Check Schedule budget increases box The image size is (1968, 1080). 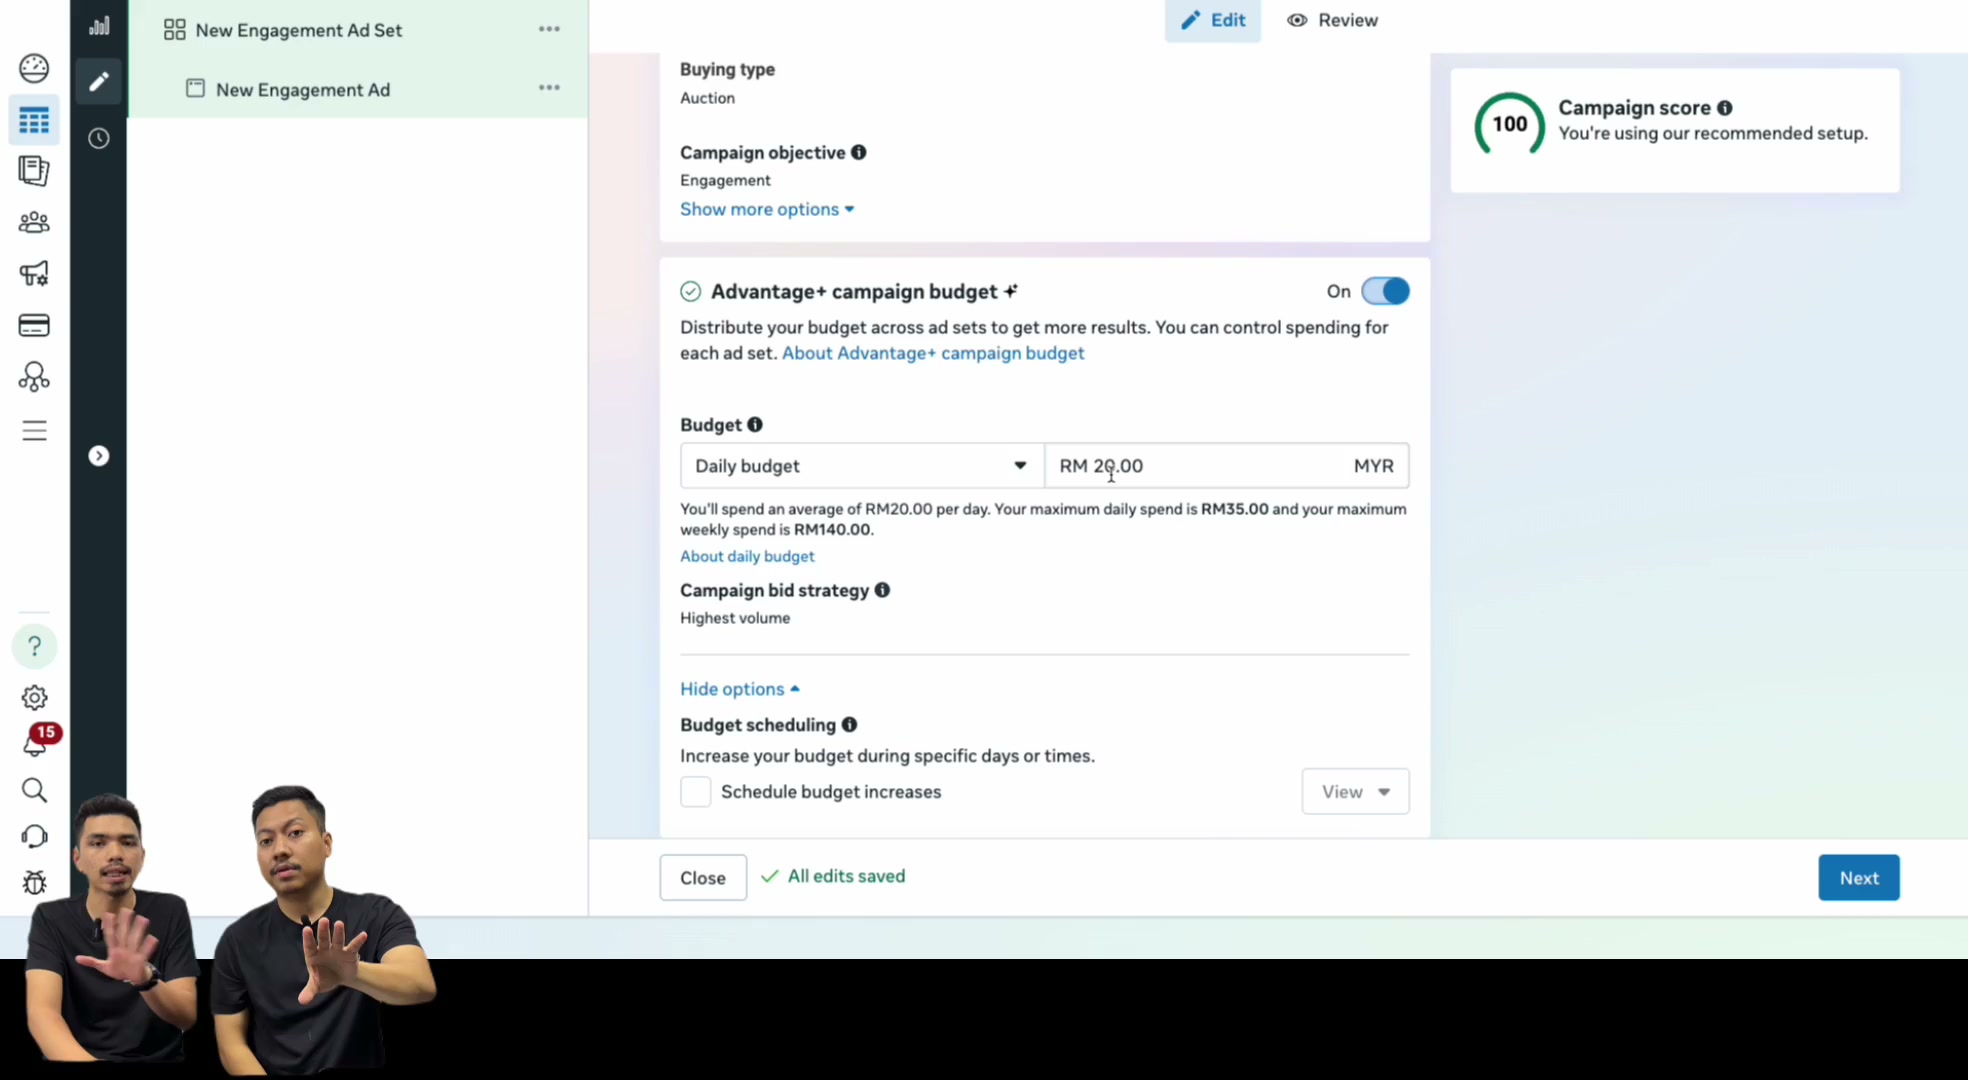coord(696,792)
